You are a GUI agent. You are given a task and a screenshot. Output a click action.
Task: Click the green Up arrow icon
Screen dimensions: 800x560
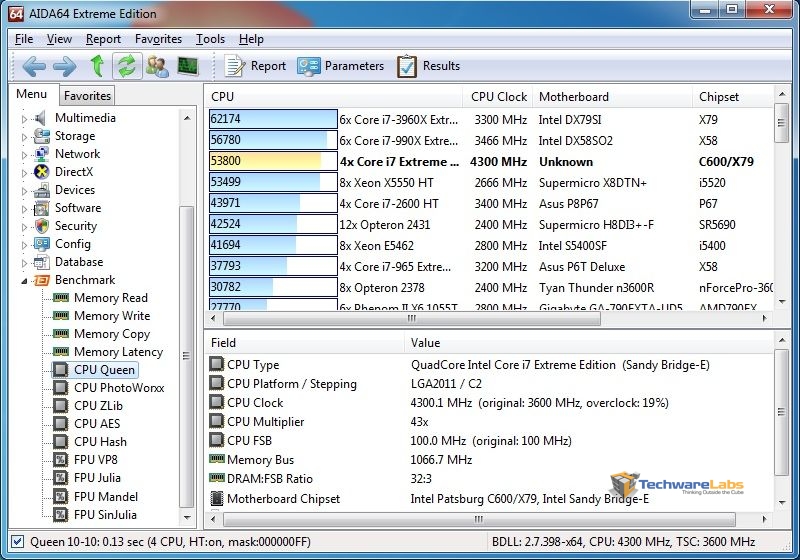click(x=97, y=67)
